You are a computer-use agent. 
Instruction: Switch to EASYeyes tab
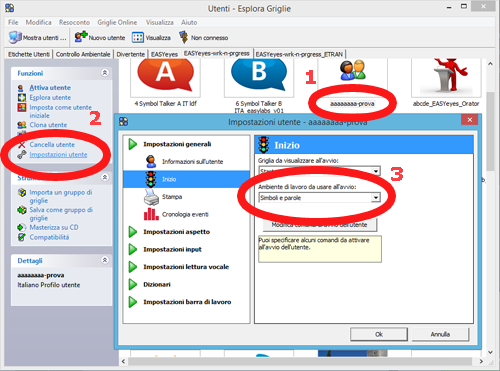[x=164, y=54]
